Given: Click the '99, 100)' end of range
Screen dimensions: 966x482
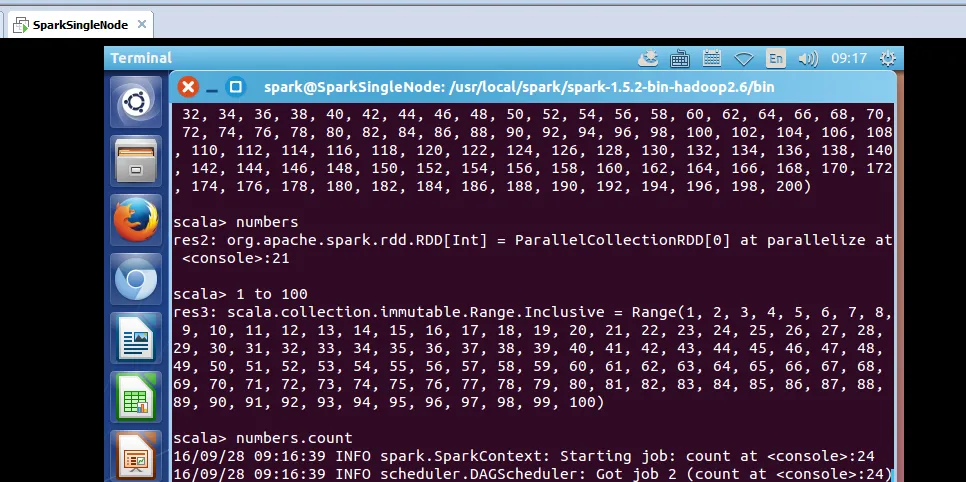Looking at the screenshot, I should tap(569, 402).
